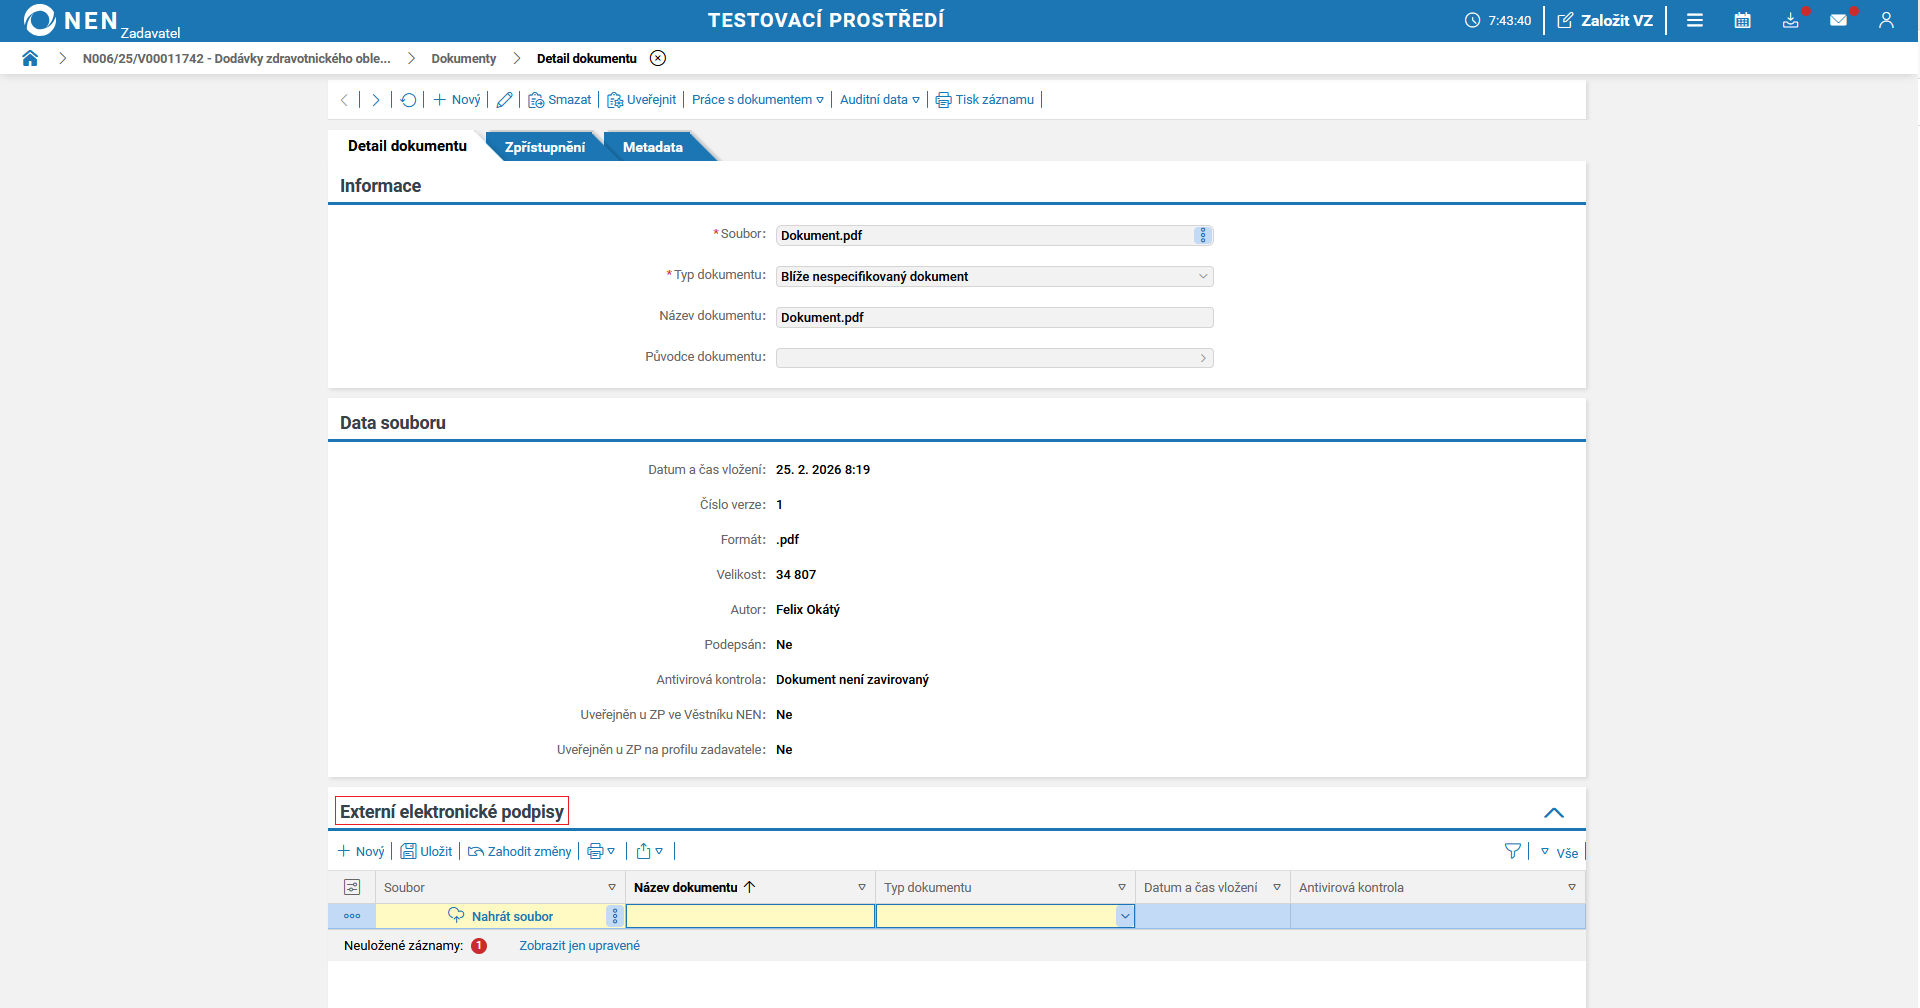1920x1008 pixels.
Task: Expand the Auditní data menu
Action: click(x=879, y=100)
